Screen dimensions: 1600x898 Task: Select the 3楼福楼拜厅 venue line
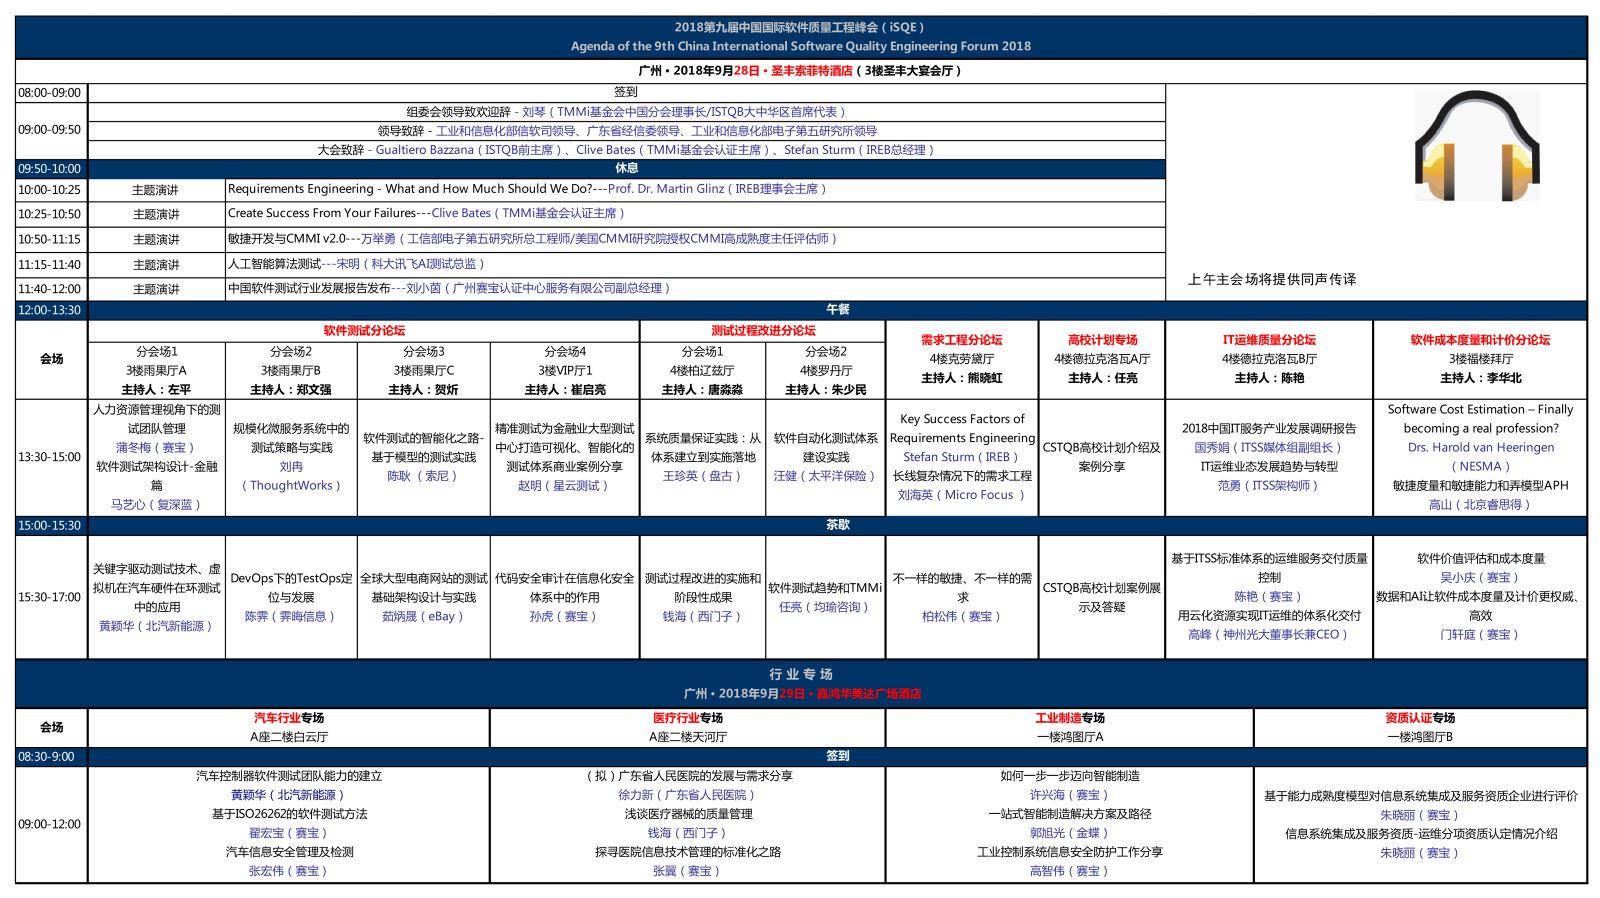tap(1480, 359)
